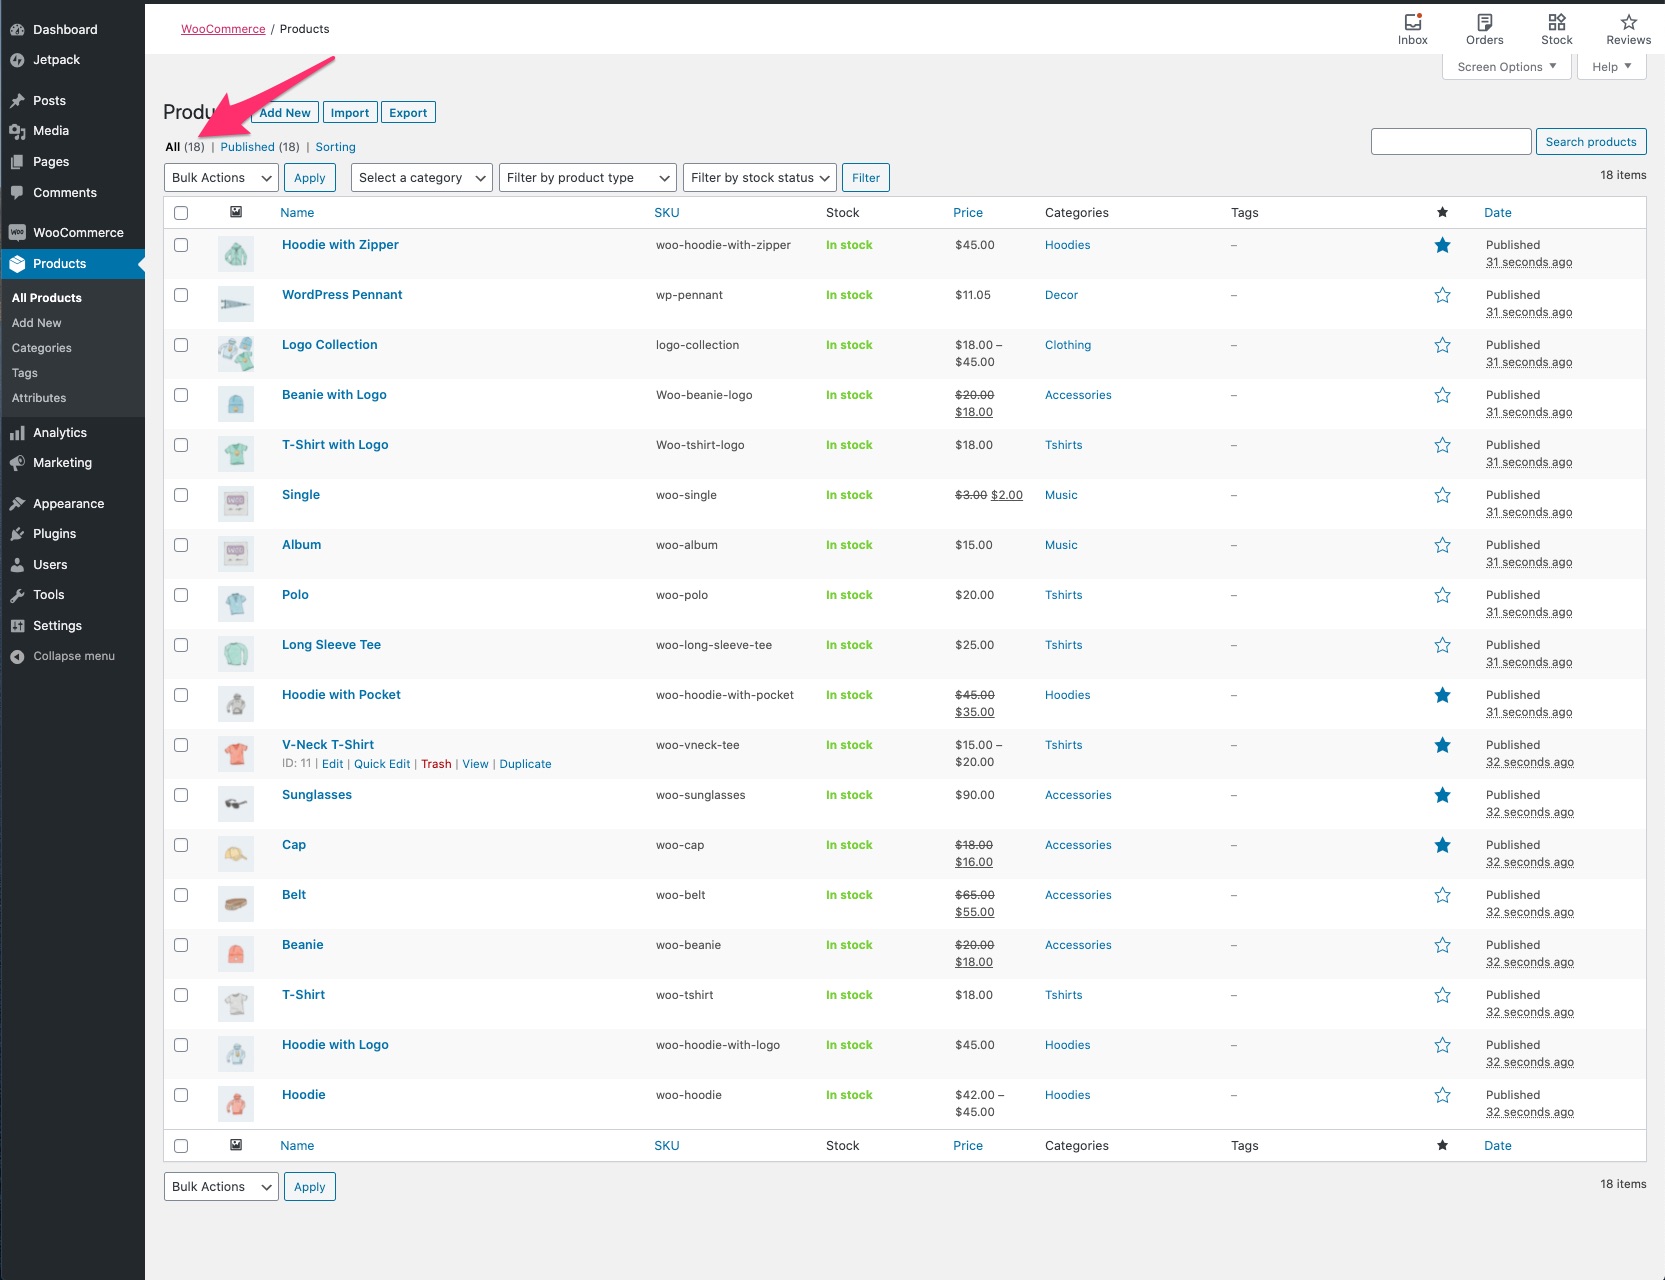
Task: Open Attributes under Products submenu
Action: (x=39, y=398)
